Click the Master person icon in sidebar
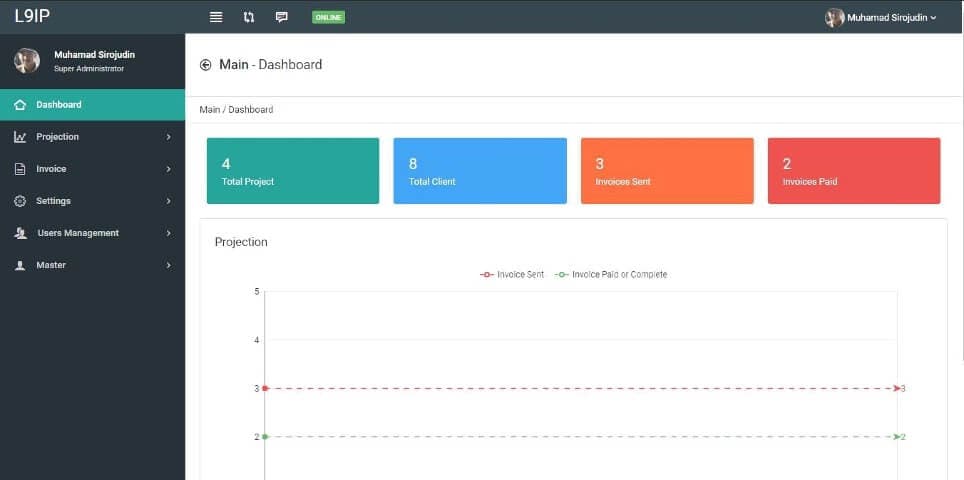This screenshot has height=480, width=964. (x=20, y=265)
